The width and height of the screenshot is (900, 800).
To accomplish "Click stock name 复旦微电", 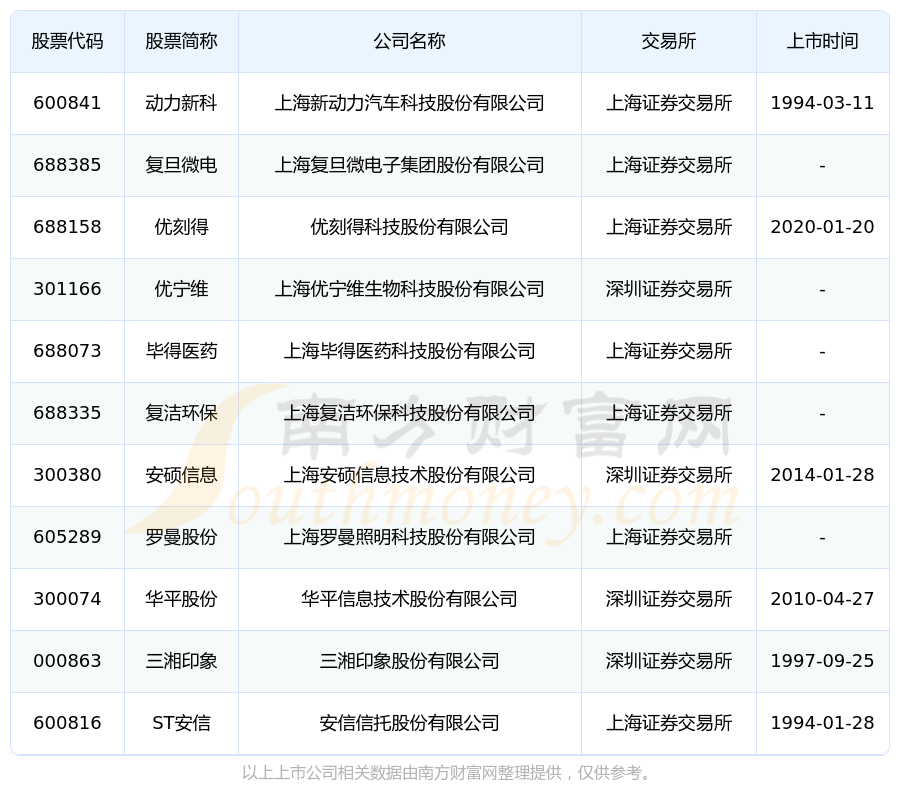I will (x=181, y=165).
